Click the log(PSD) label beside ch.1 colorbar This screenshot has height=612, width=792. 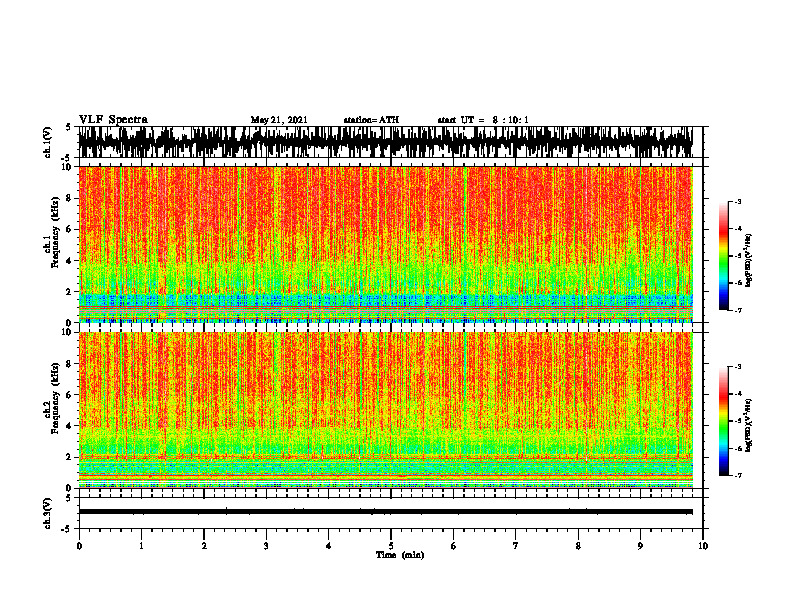click(749, 261)
